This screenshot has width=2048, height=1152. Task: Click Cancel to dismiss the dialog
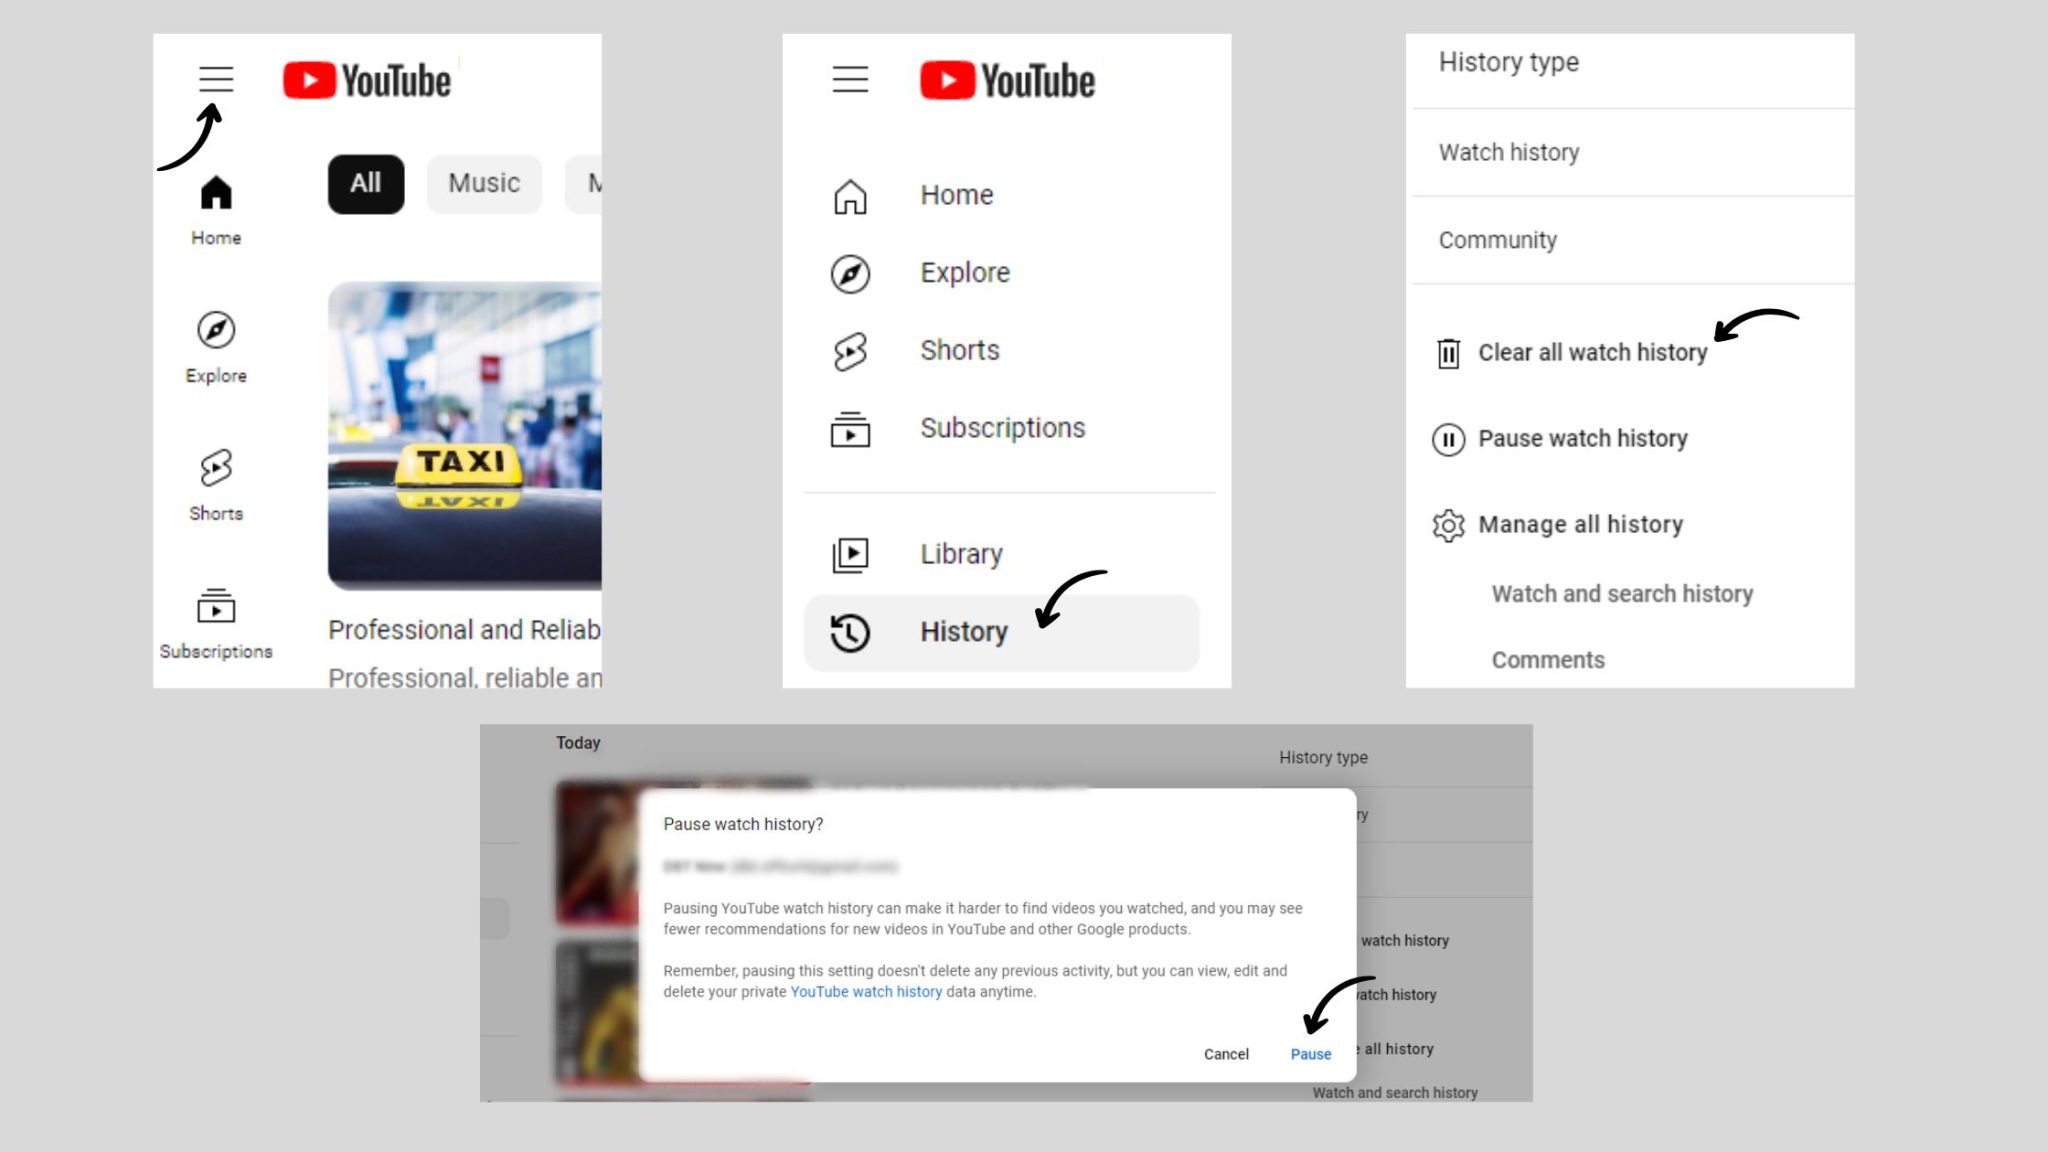tap(1226, 1053)
